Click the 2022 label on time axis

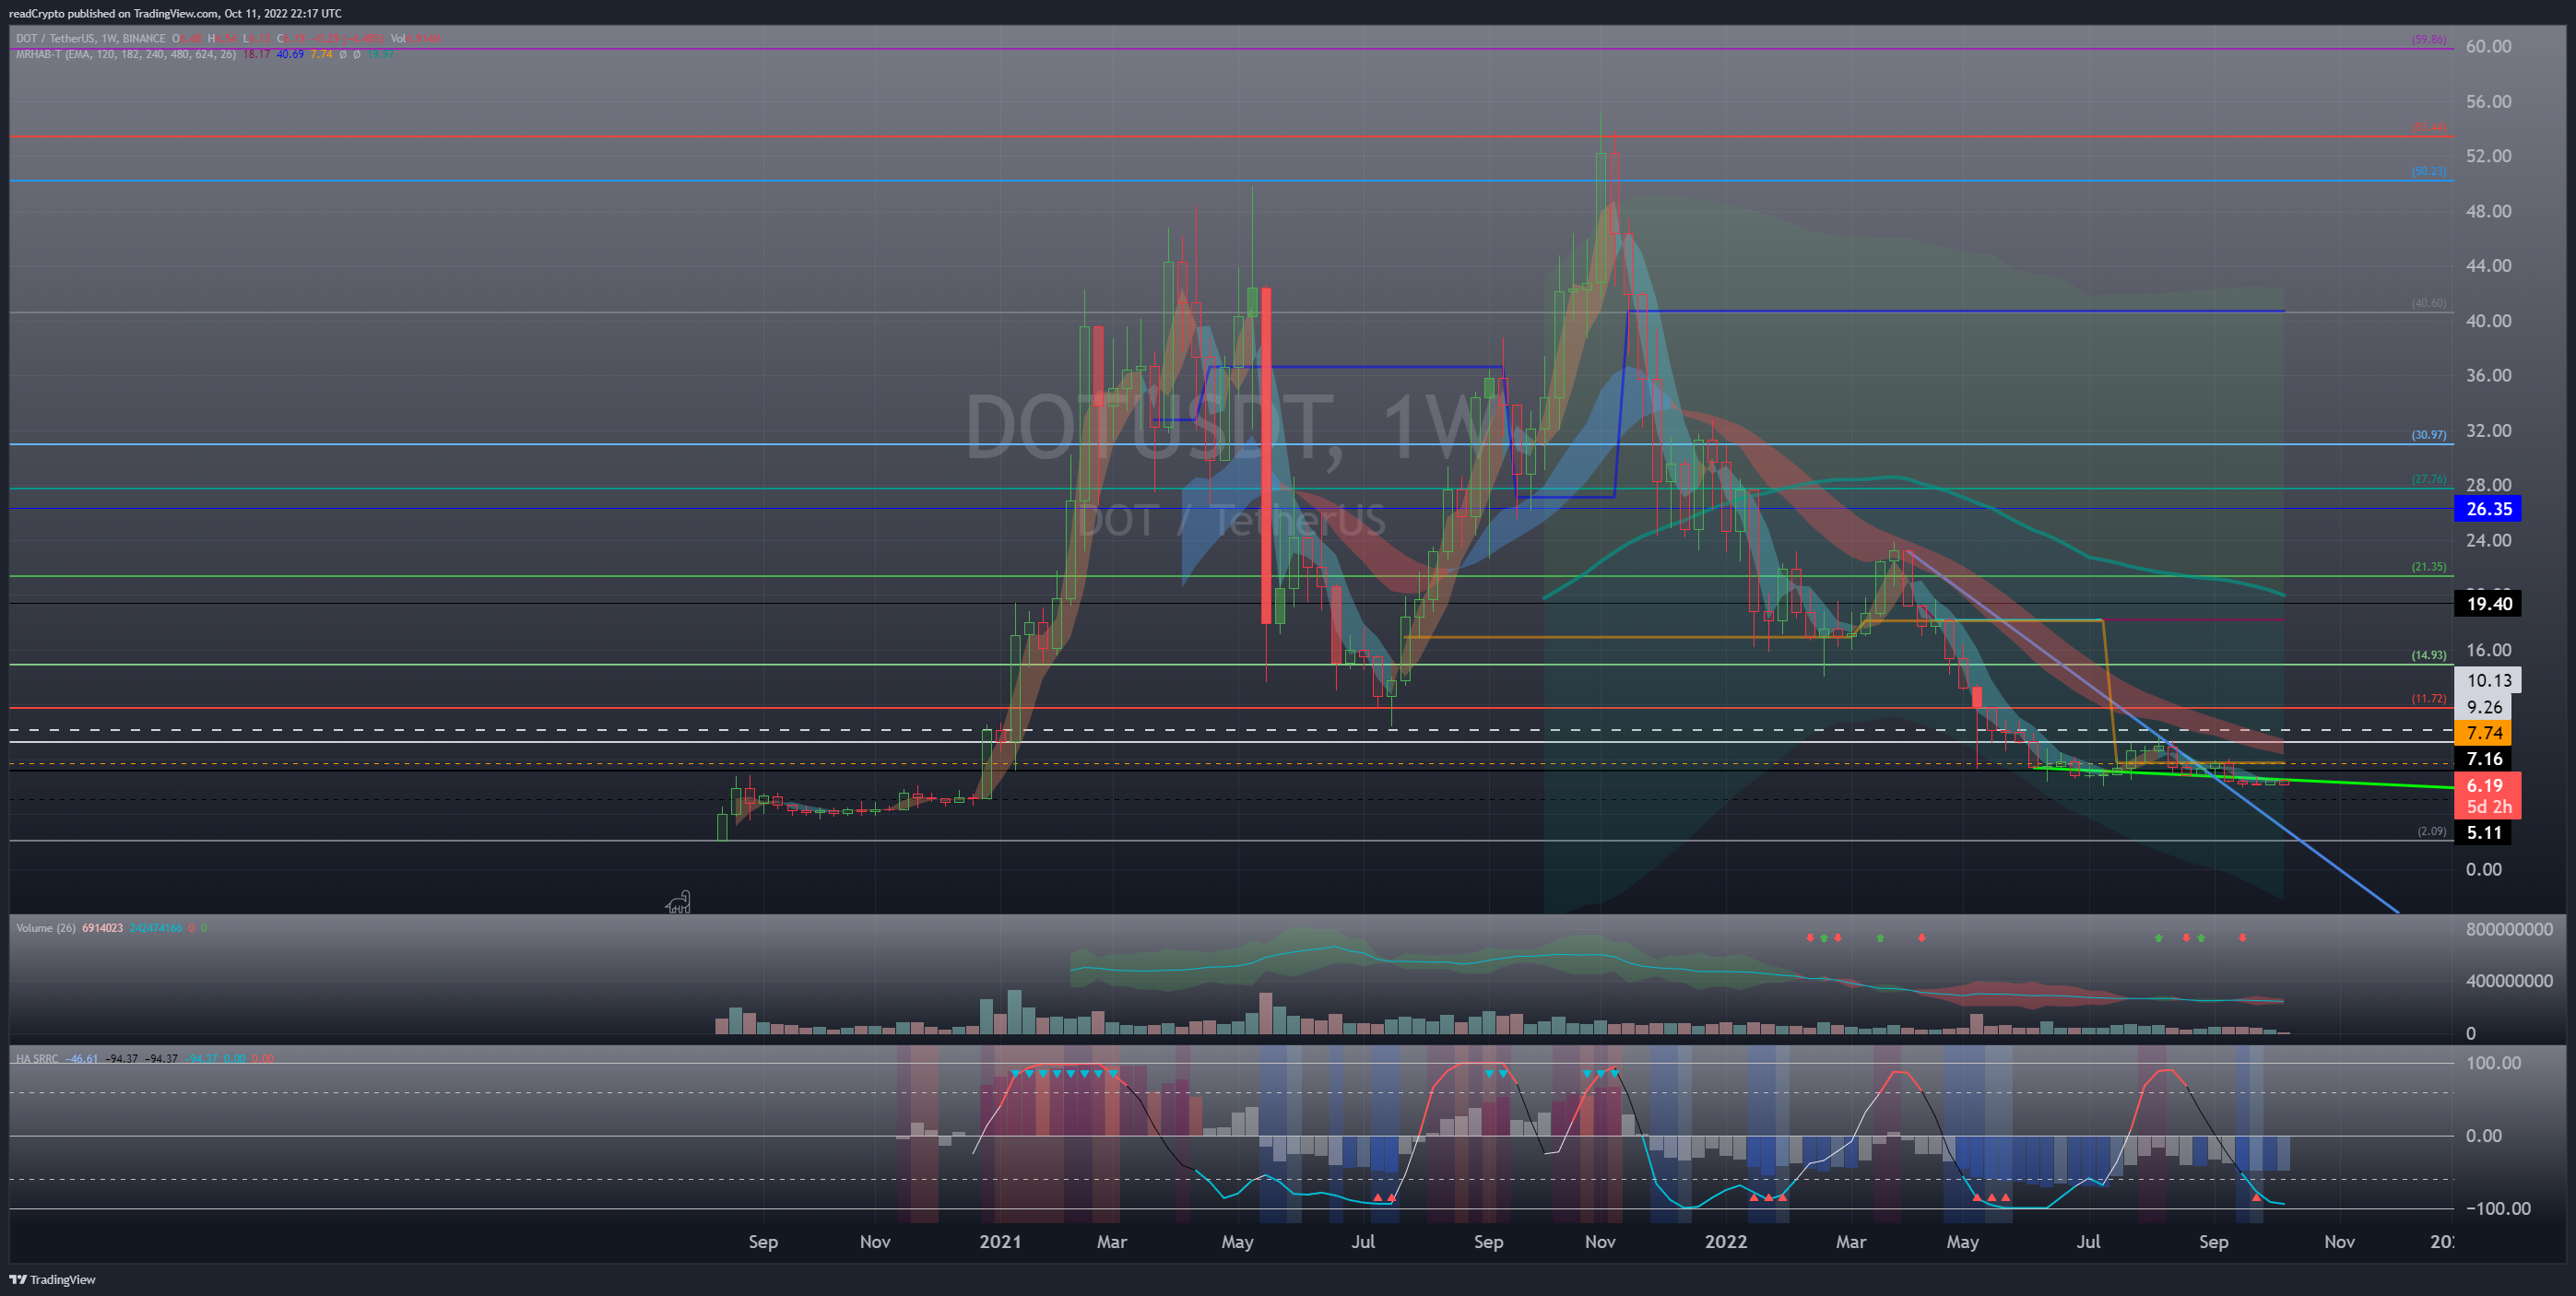point(1726,1241)
